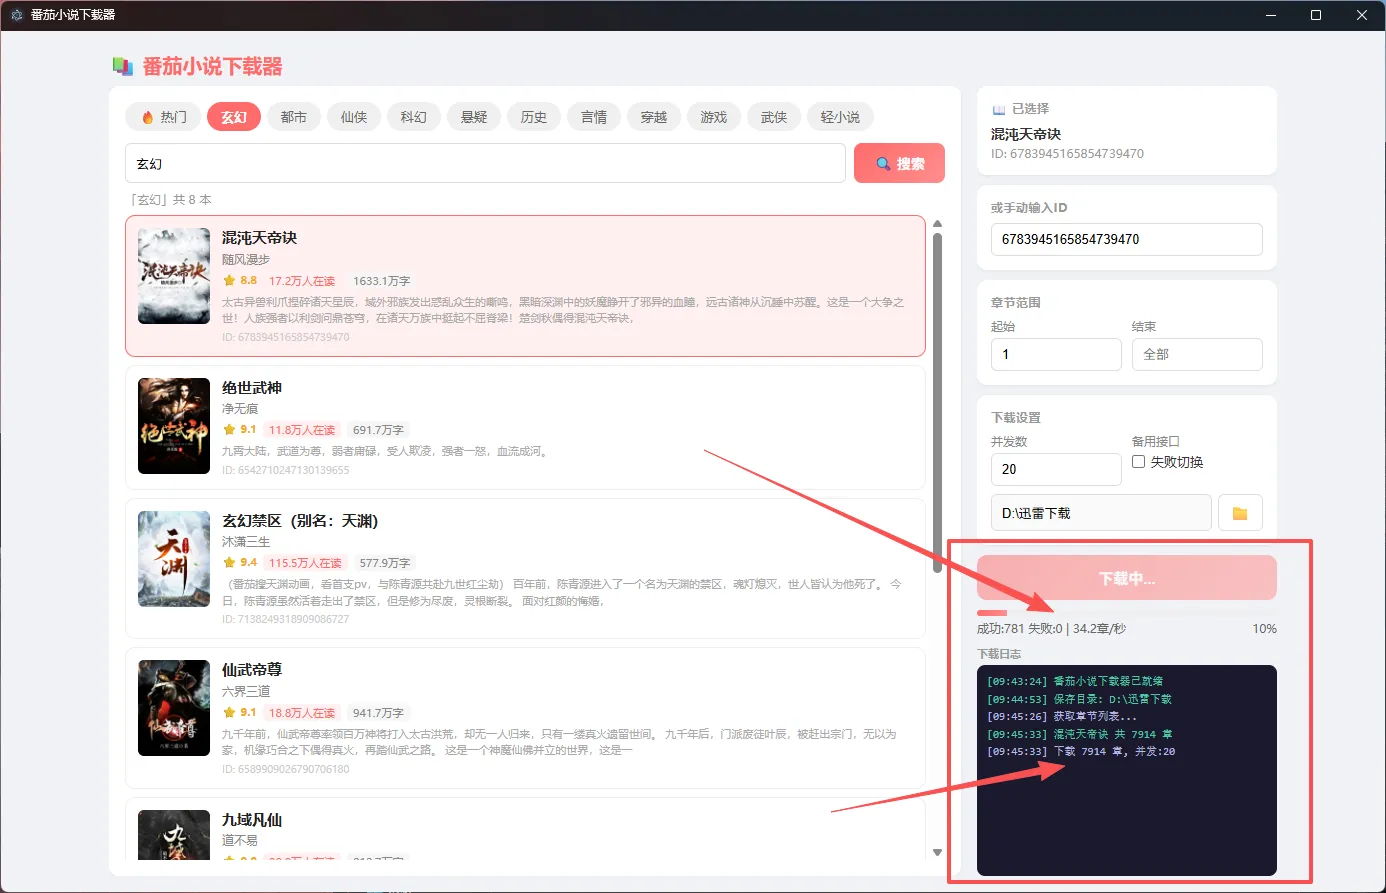
Task: Open the 武侠 category tab
Action: click(x=774, y=117)
